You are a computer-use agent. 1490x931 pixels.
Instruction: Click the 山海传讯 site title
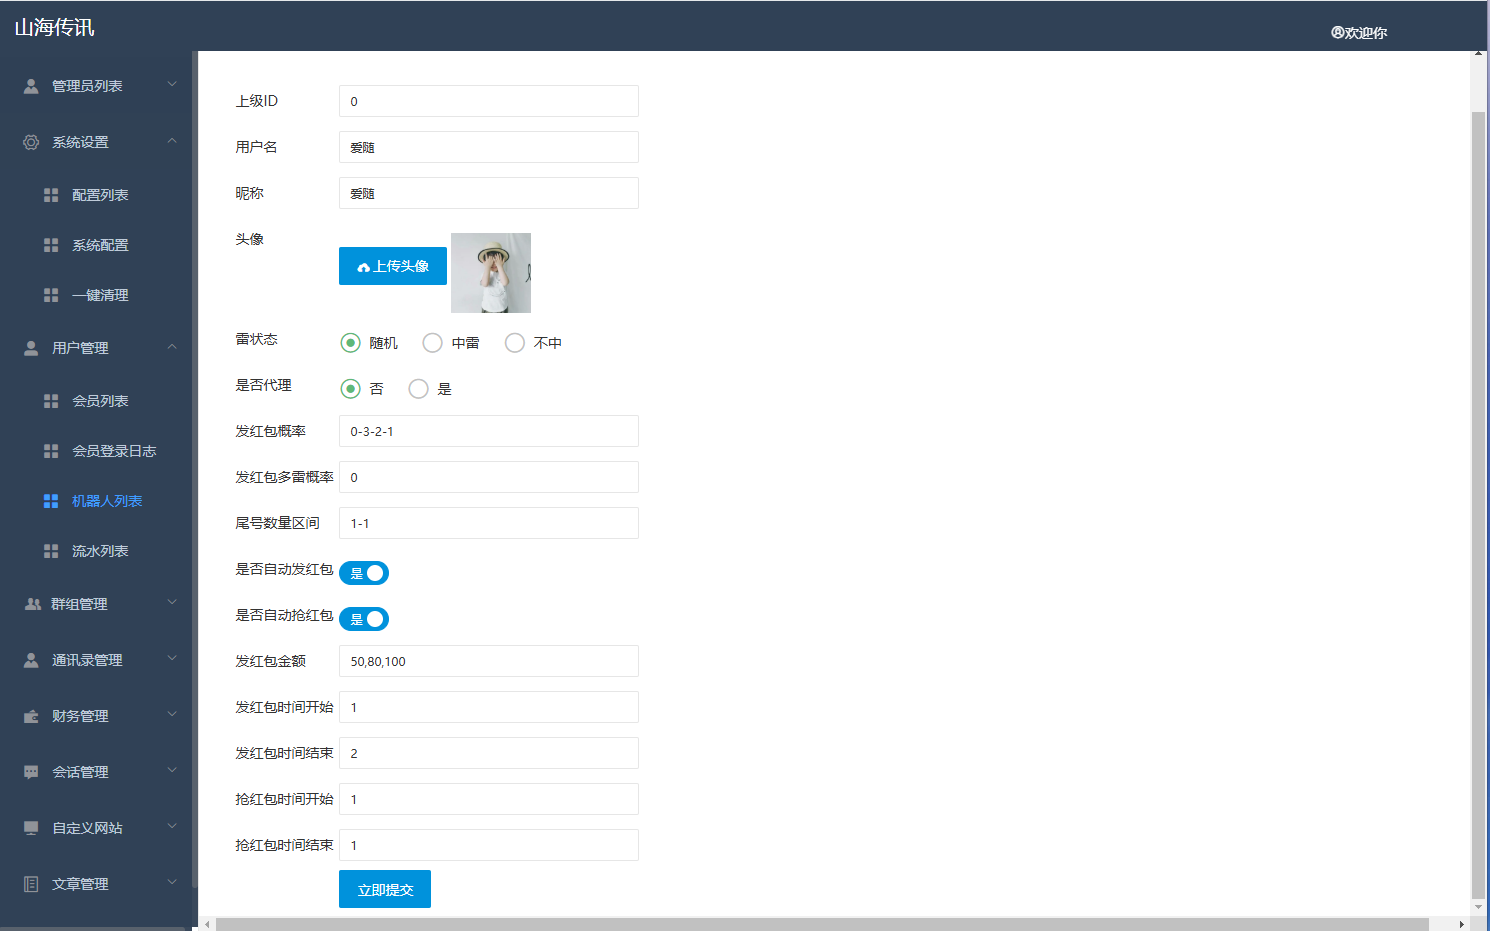tap(54, 27)
